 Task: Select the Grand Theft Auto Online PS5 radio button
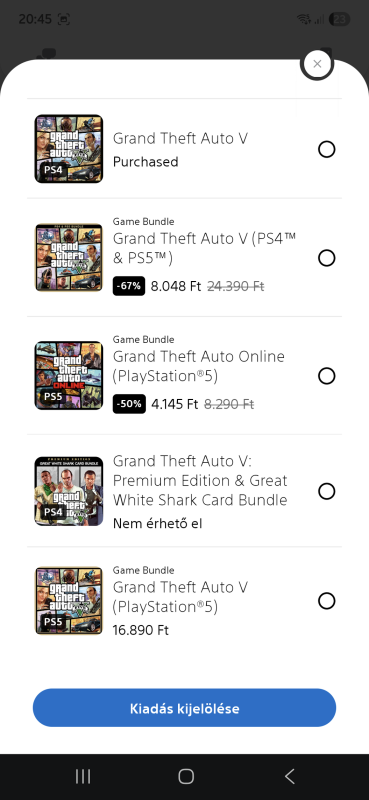(327, 376)
